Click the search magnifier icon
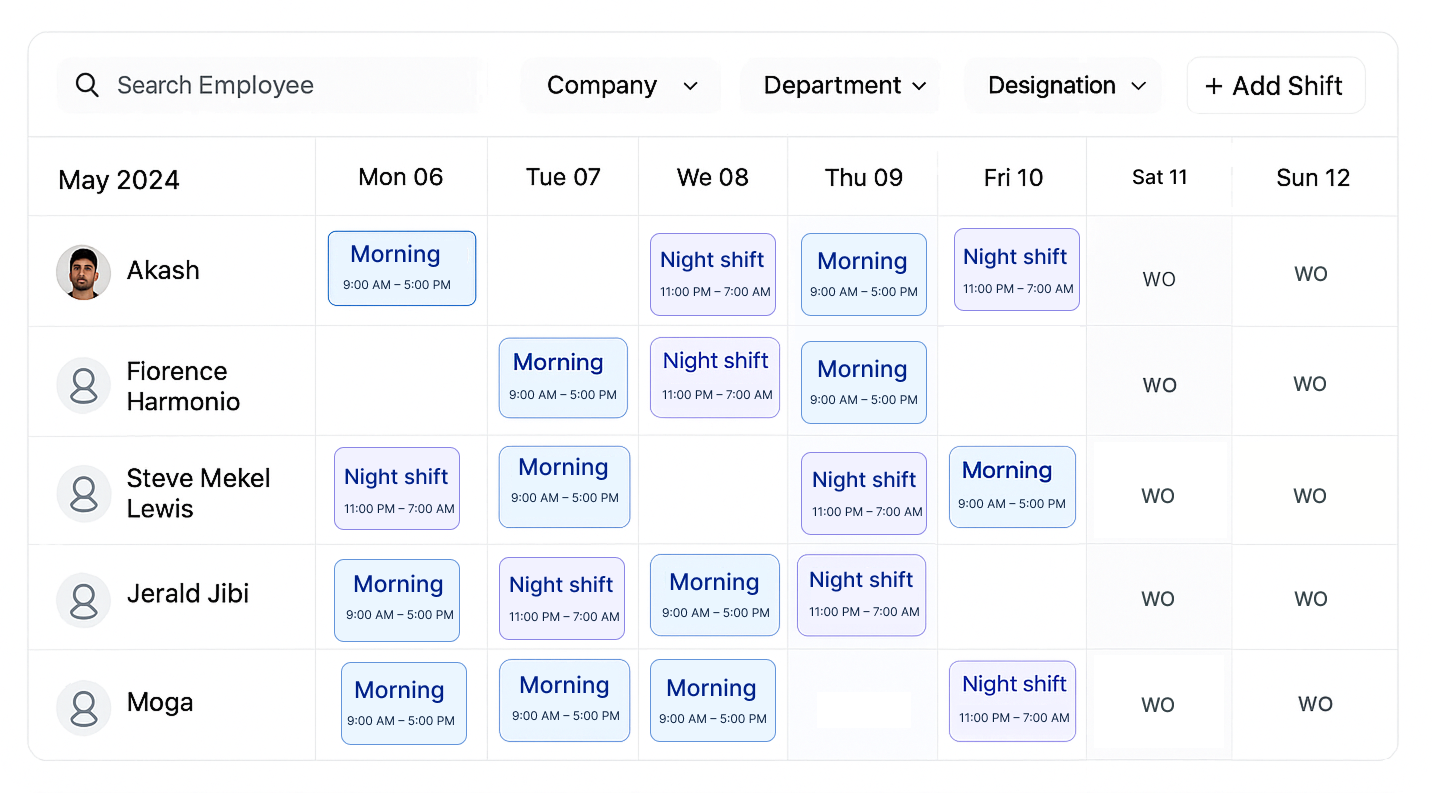Image resolution: width=1432 pixels, height=793 pixels. coord(88,85)
